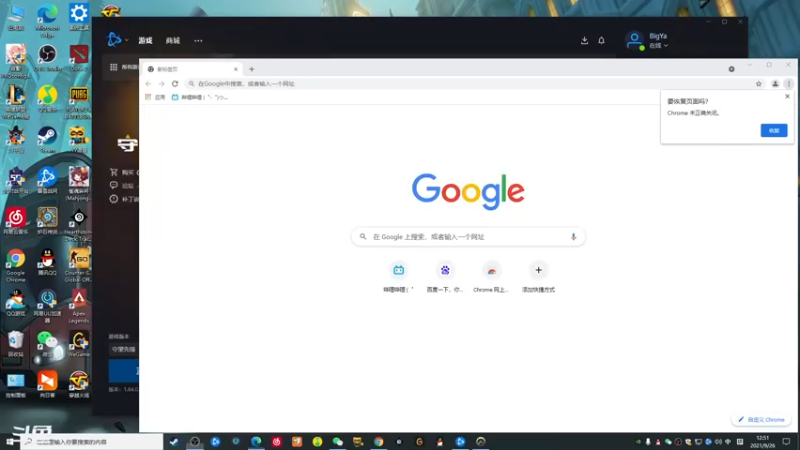Open the game version dropdown in Battle.net

pyautogui.click(x=123, y=349)
